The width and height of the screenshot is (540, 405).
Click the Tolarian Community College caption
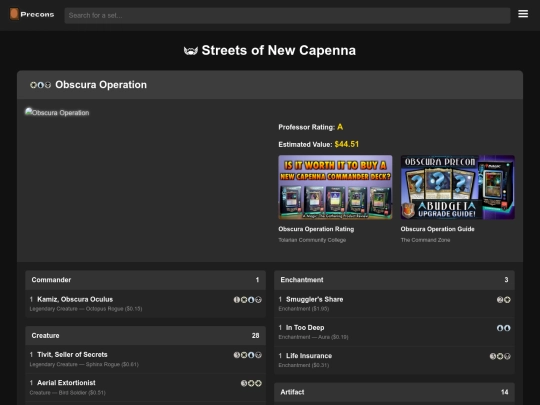click(312, 240)
